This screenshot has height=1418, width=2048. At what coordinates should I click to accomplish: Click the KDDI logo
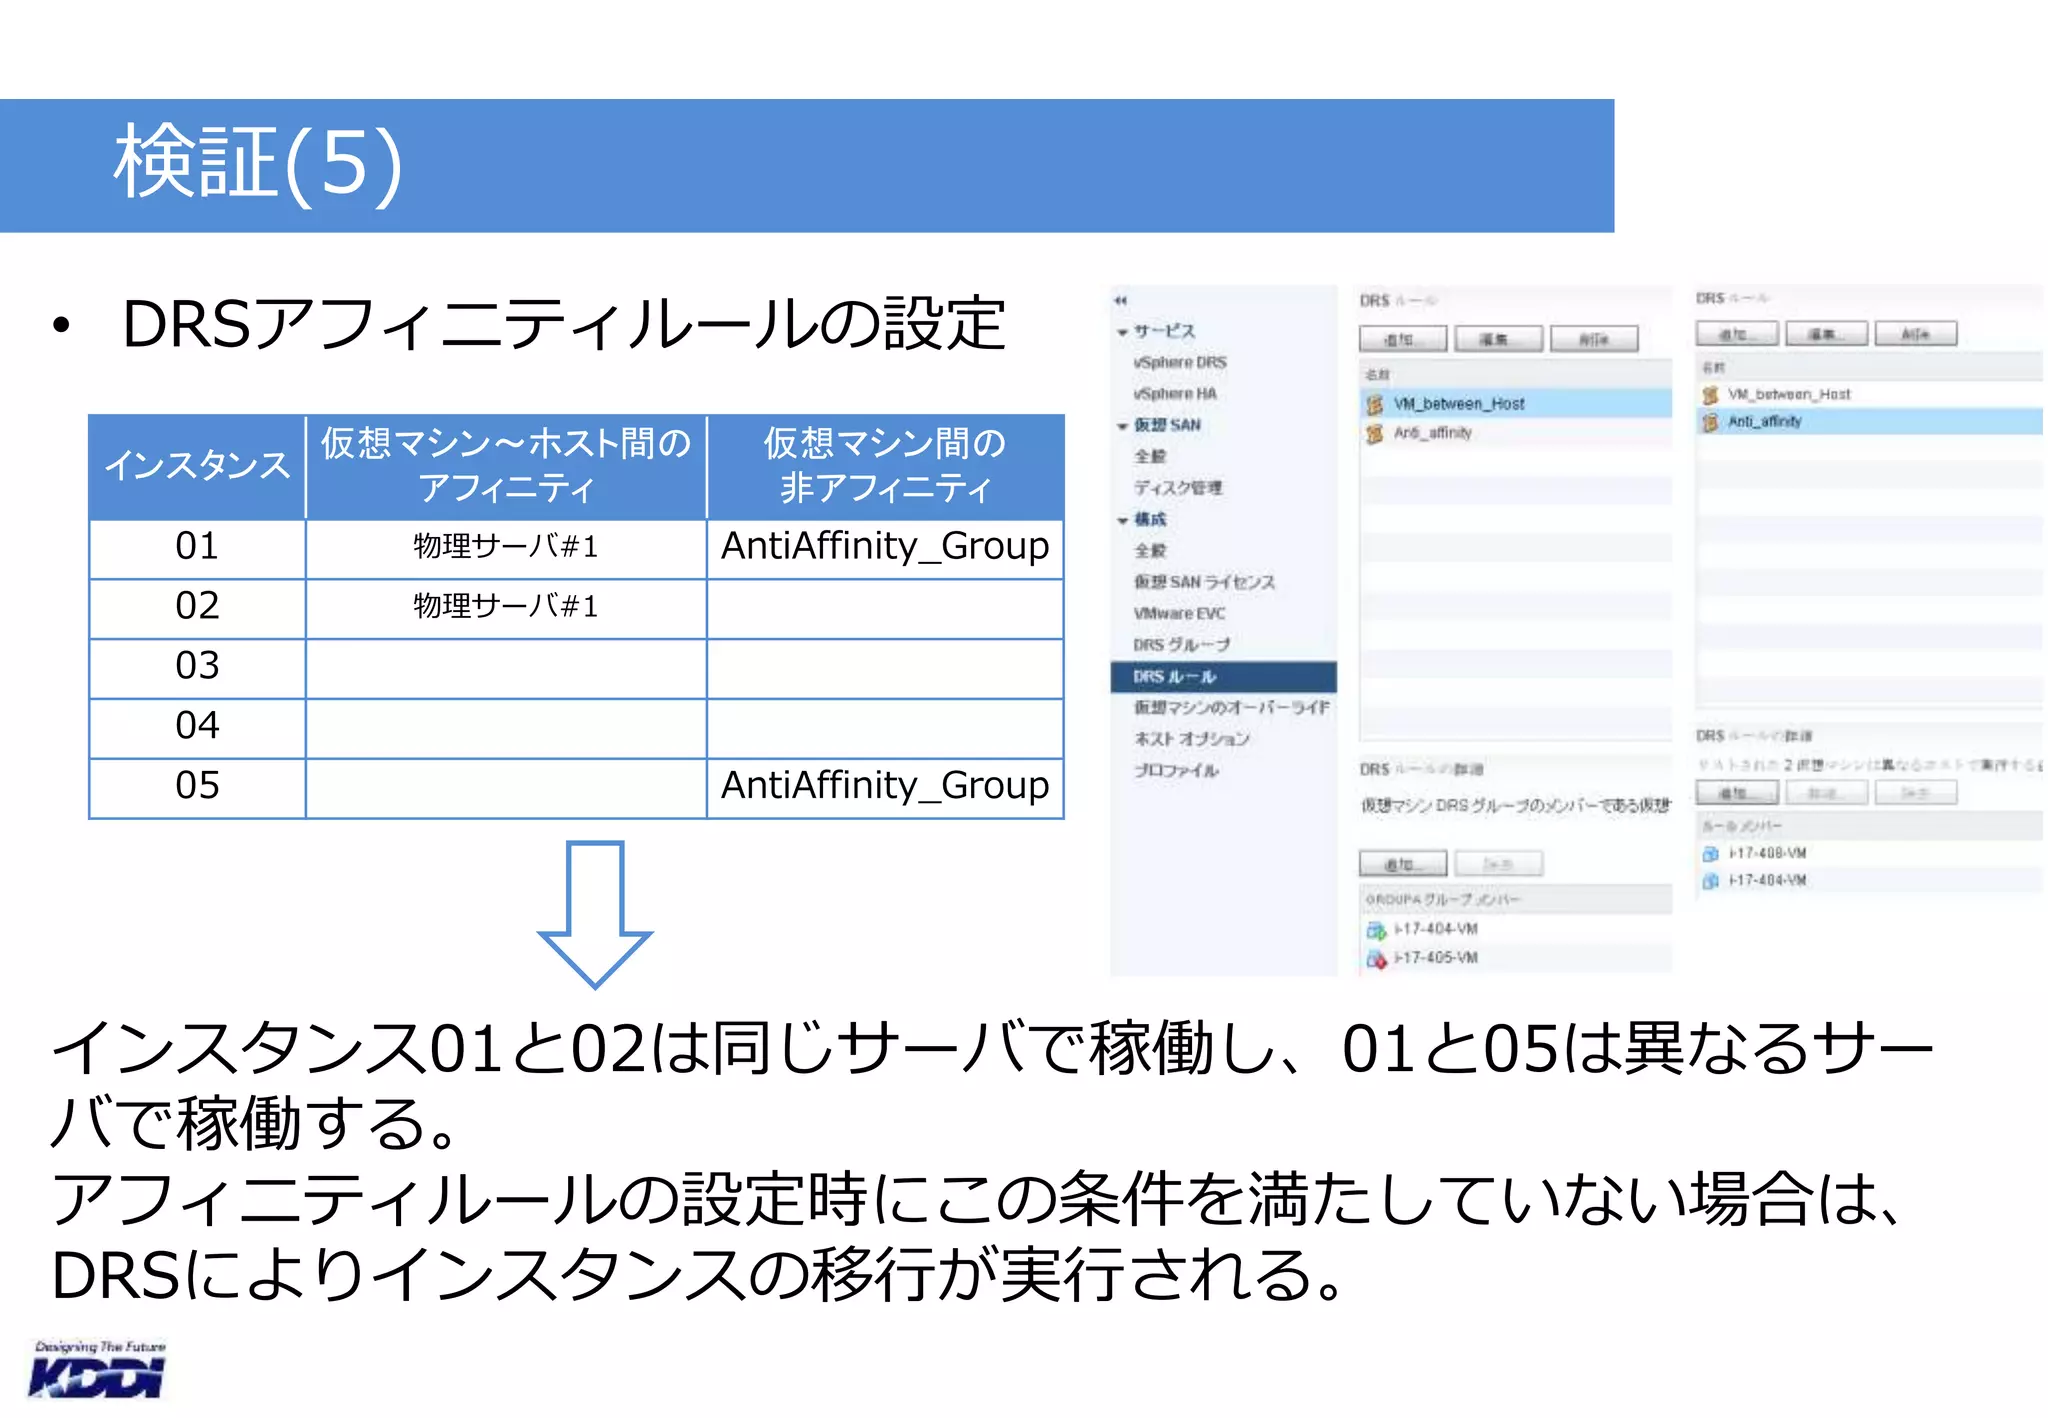[98, 1370]
